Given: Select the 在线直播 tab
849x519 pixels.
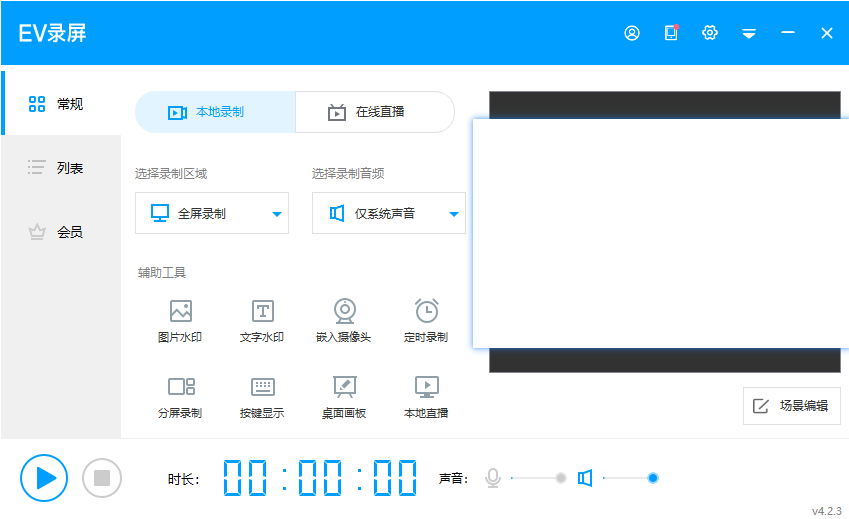Looking at the screenshot, I should click(375, 112).
